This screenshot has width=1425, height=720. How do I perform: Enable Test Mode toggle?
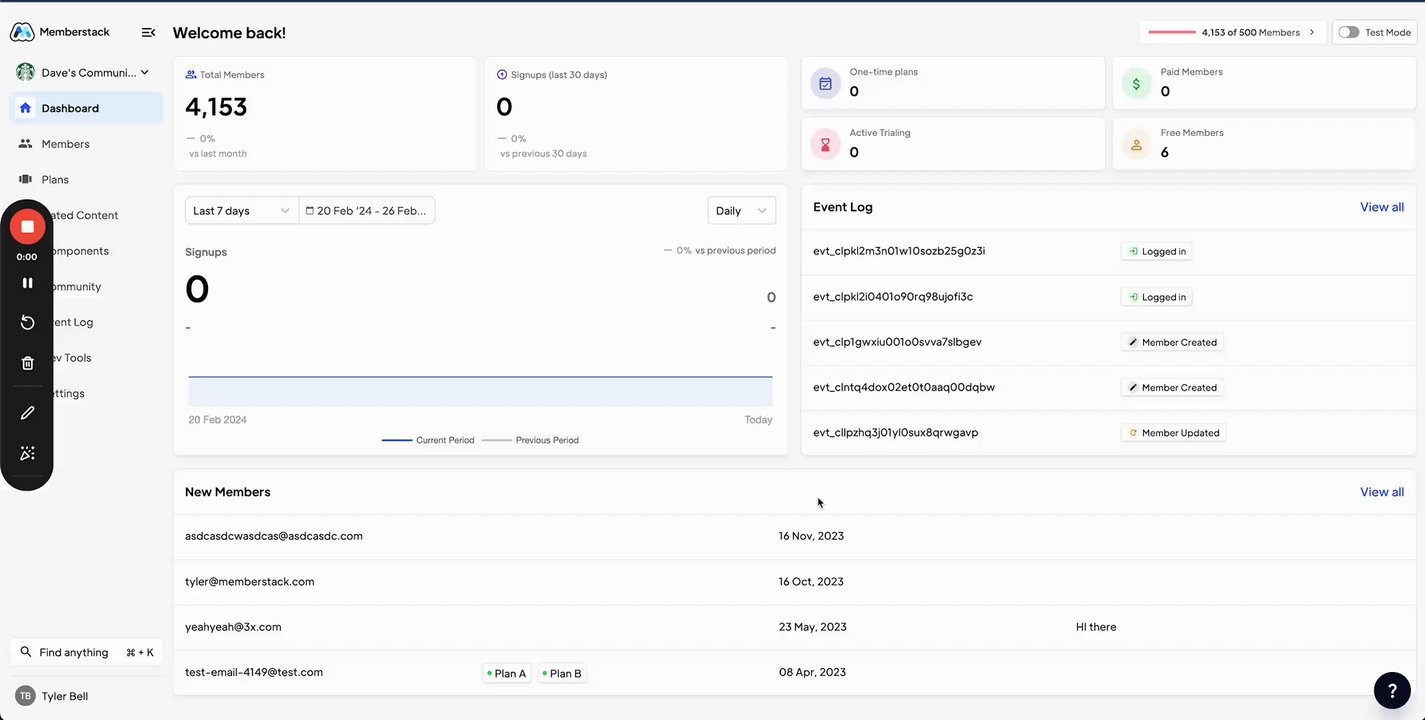coord(1349,32)
